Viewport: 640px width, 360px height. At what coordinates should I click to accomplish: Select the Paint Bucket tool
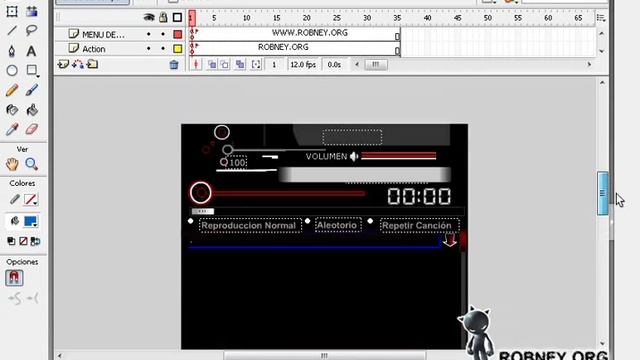pos(31,110)
